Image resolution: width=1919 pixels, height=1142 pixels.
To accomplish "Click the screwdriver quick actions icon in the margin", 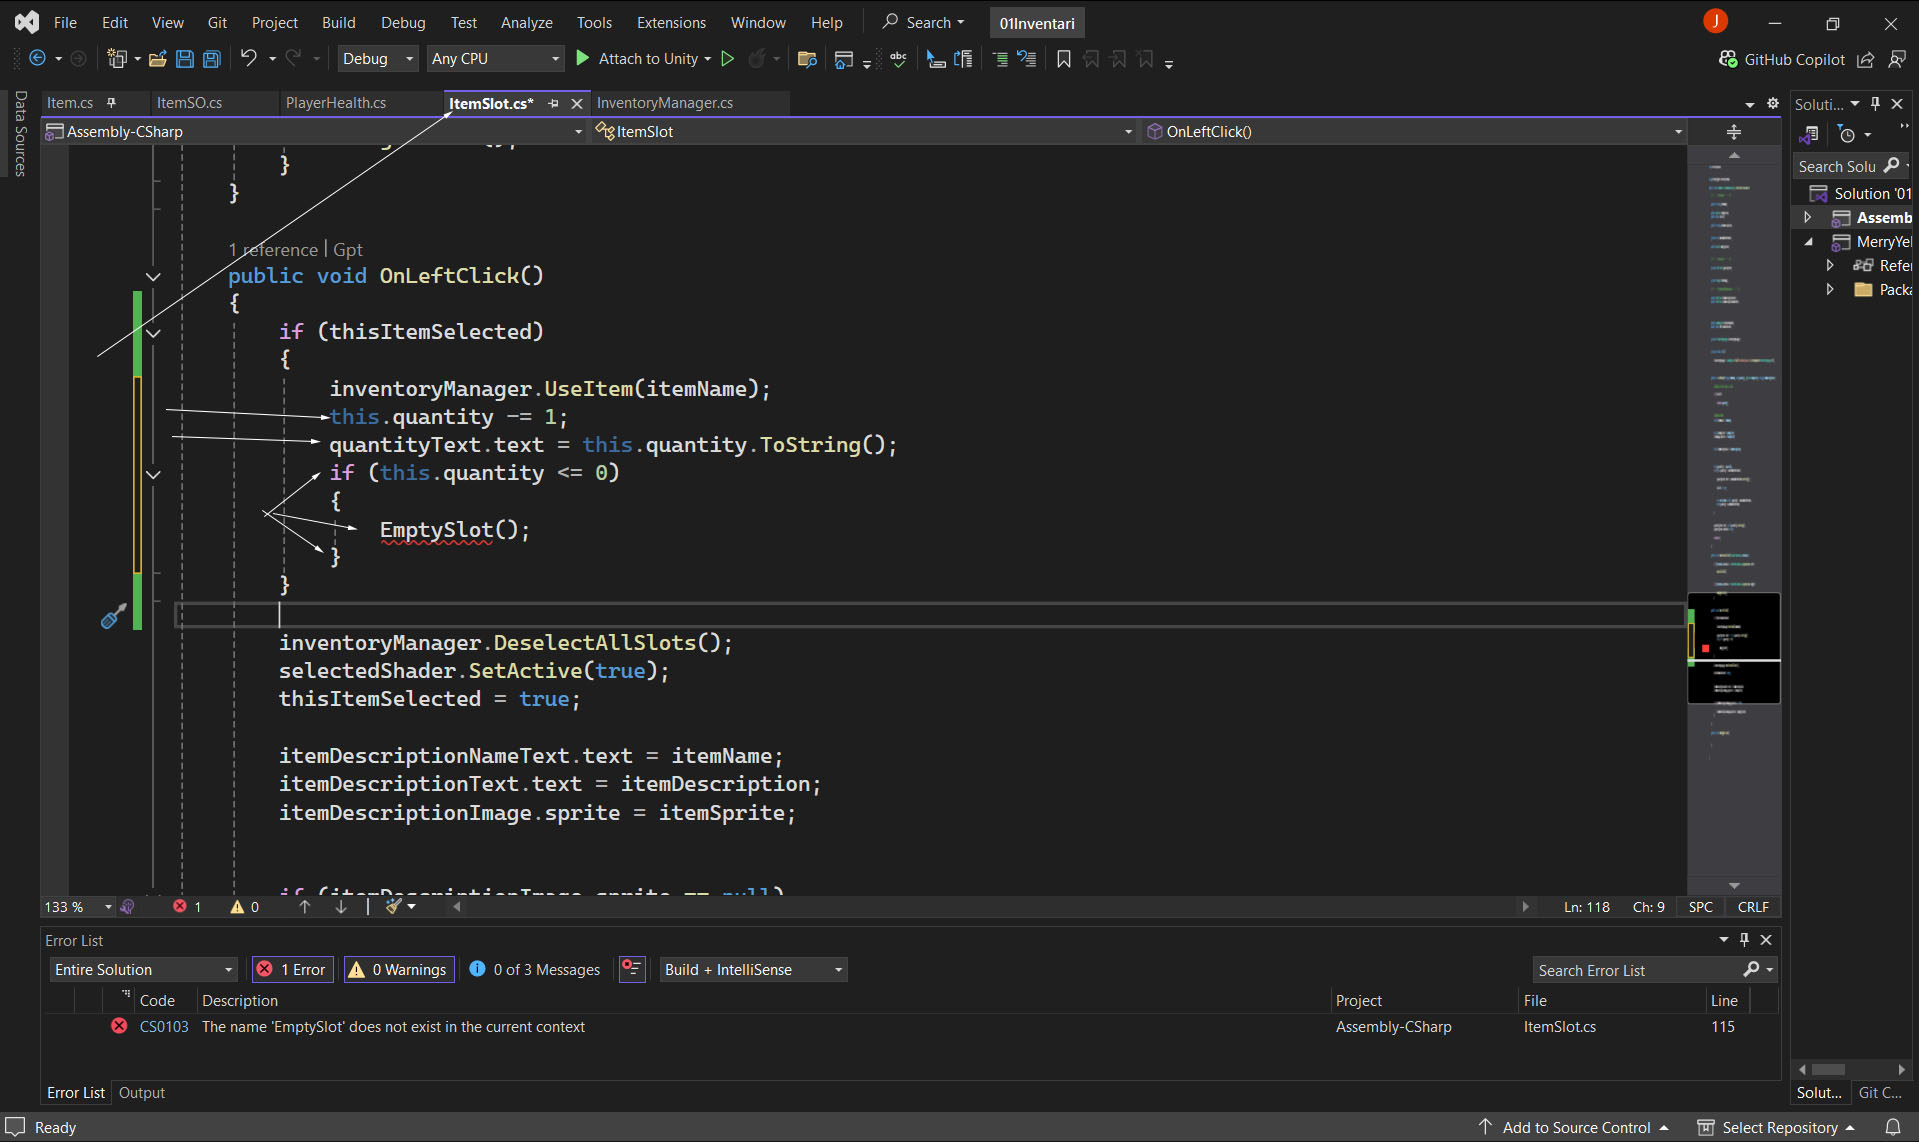I will pyautogui.click(x=113, y=616).
